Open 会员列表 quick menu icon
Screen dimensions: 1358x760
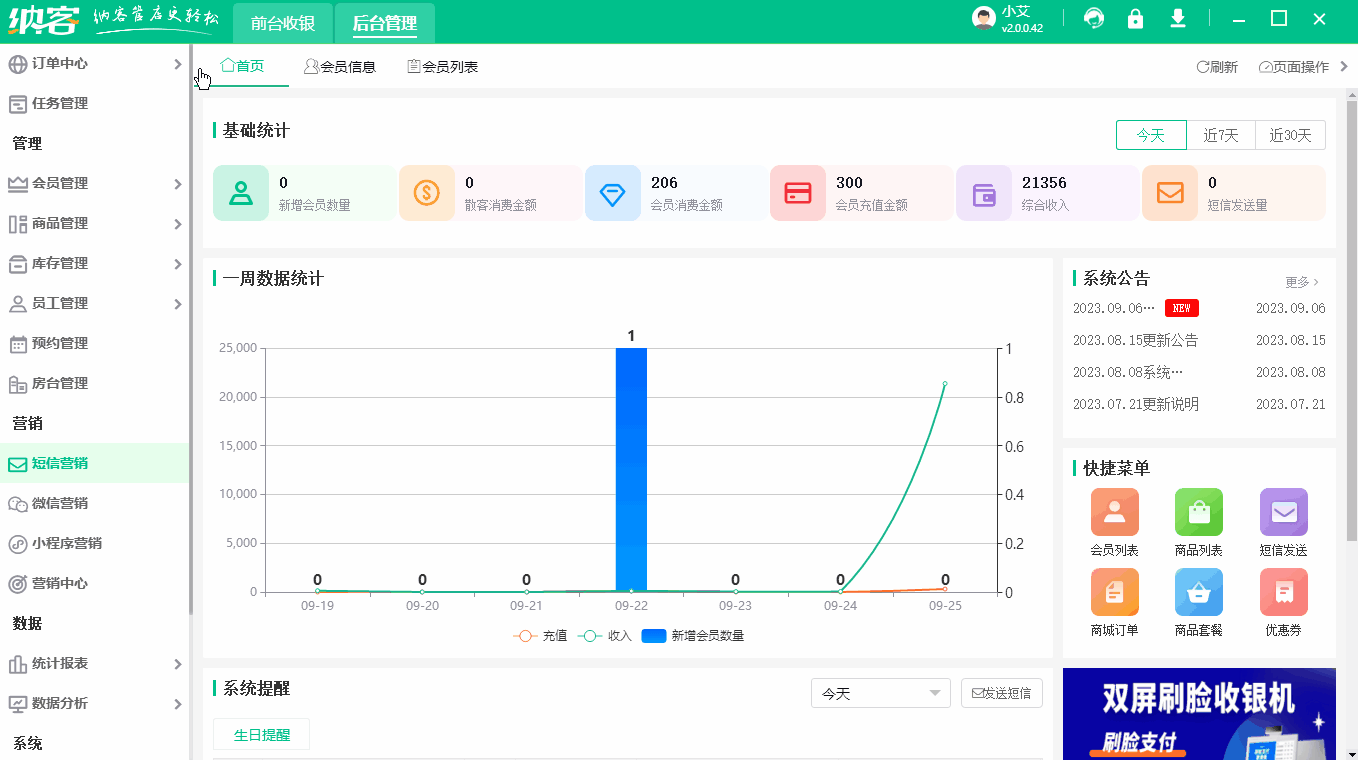tap(1114, 513)
